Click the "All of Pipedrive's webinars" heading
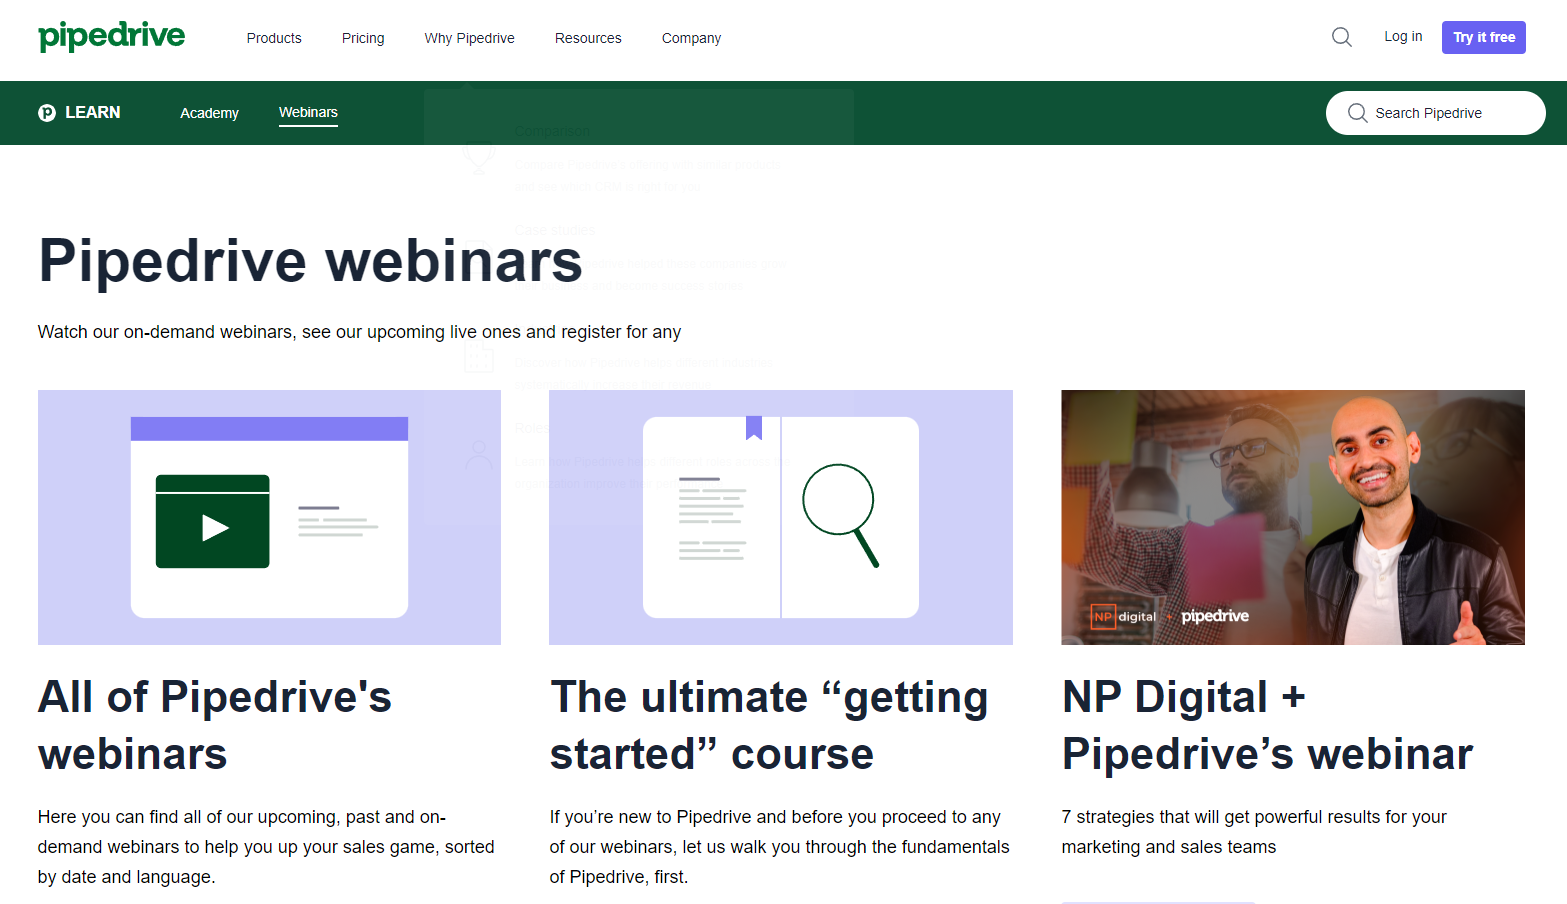The image size is (1567, 904). pos(215,725)
